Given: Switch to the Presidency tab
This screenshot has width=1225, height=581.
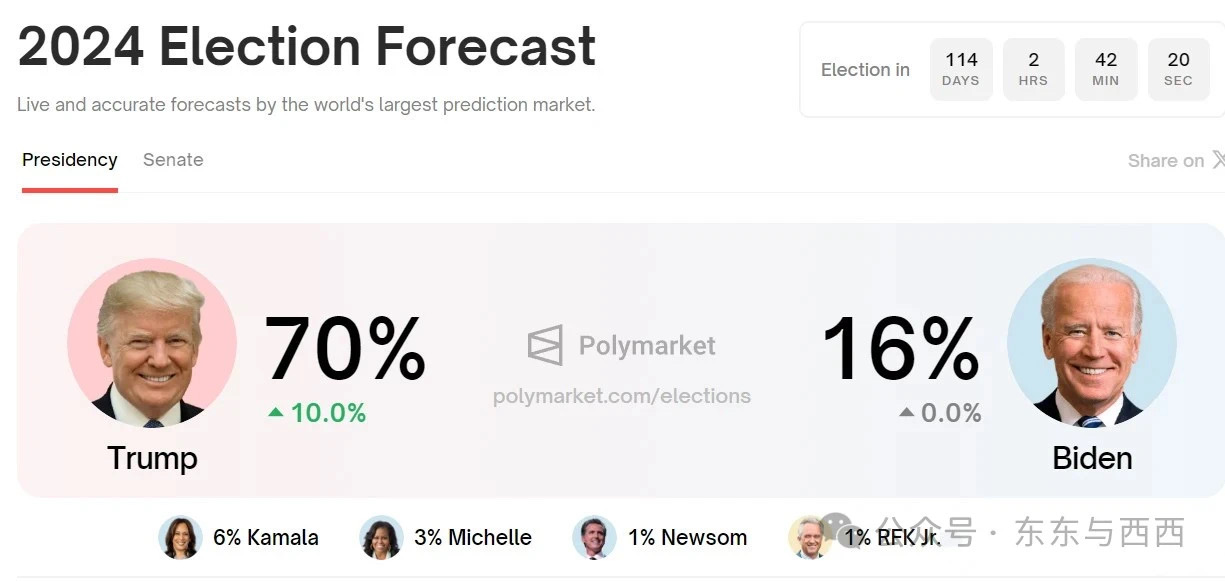Looking at the screenshot, I should coord(70,160).
